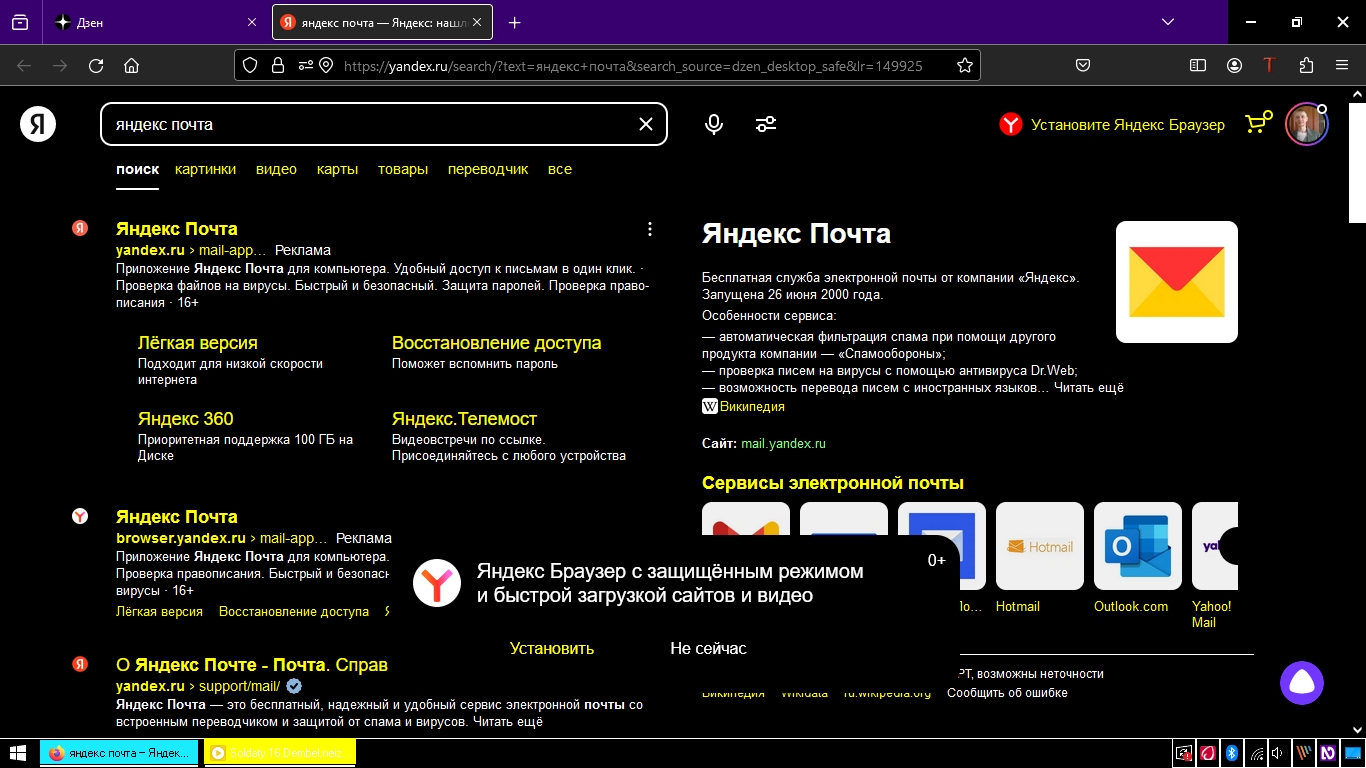Open the "Яндекс Почта" browser.yandex.ru result title
1366x768 pixels.
[x=177, y=517]
